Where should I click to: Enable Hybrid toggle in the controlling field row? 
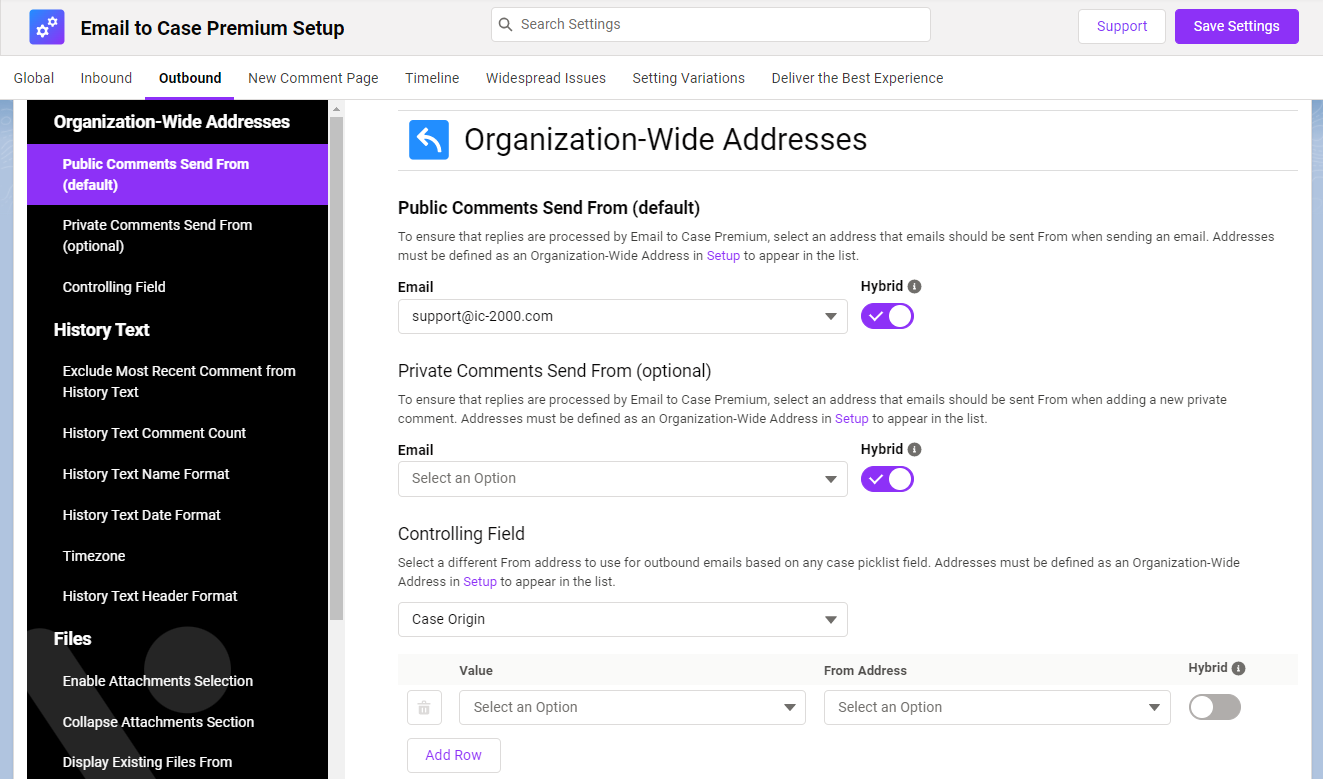[x=1214, y=707]
